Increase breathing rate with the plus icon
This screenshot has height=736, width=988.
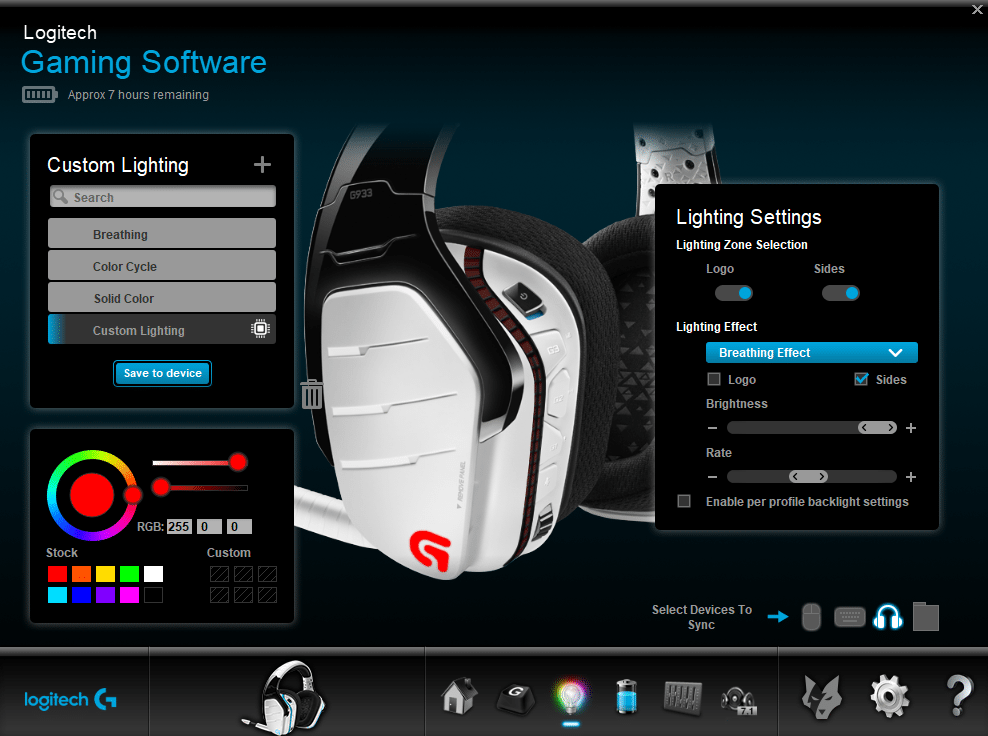910,477
